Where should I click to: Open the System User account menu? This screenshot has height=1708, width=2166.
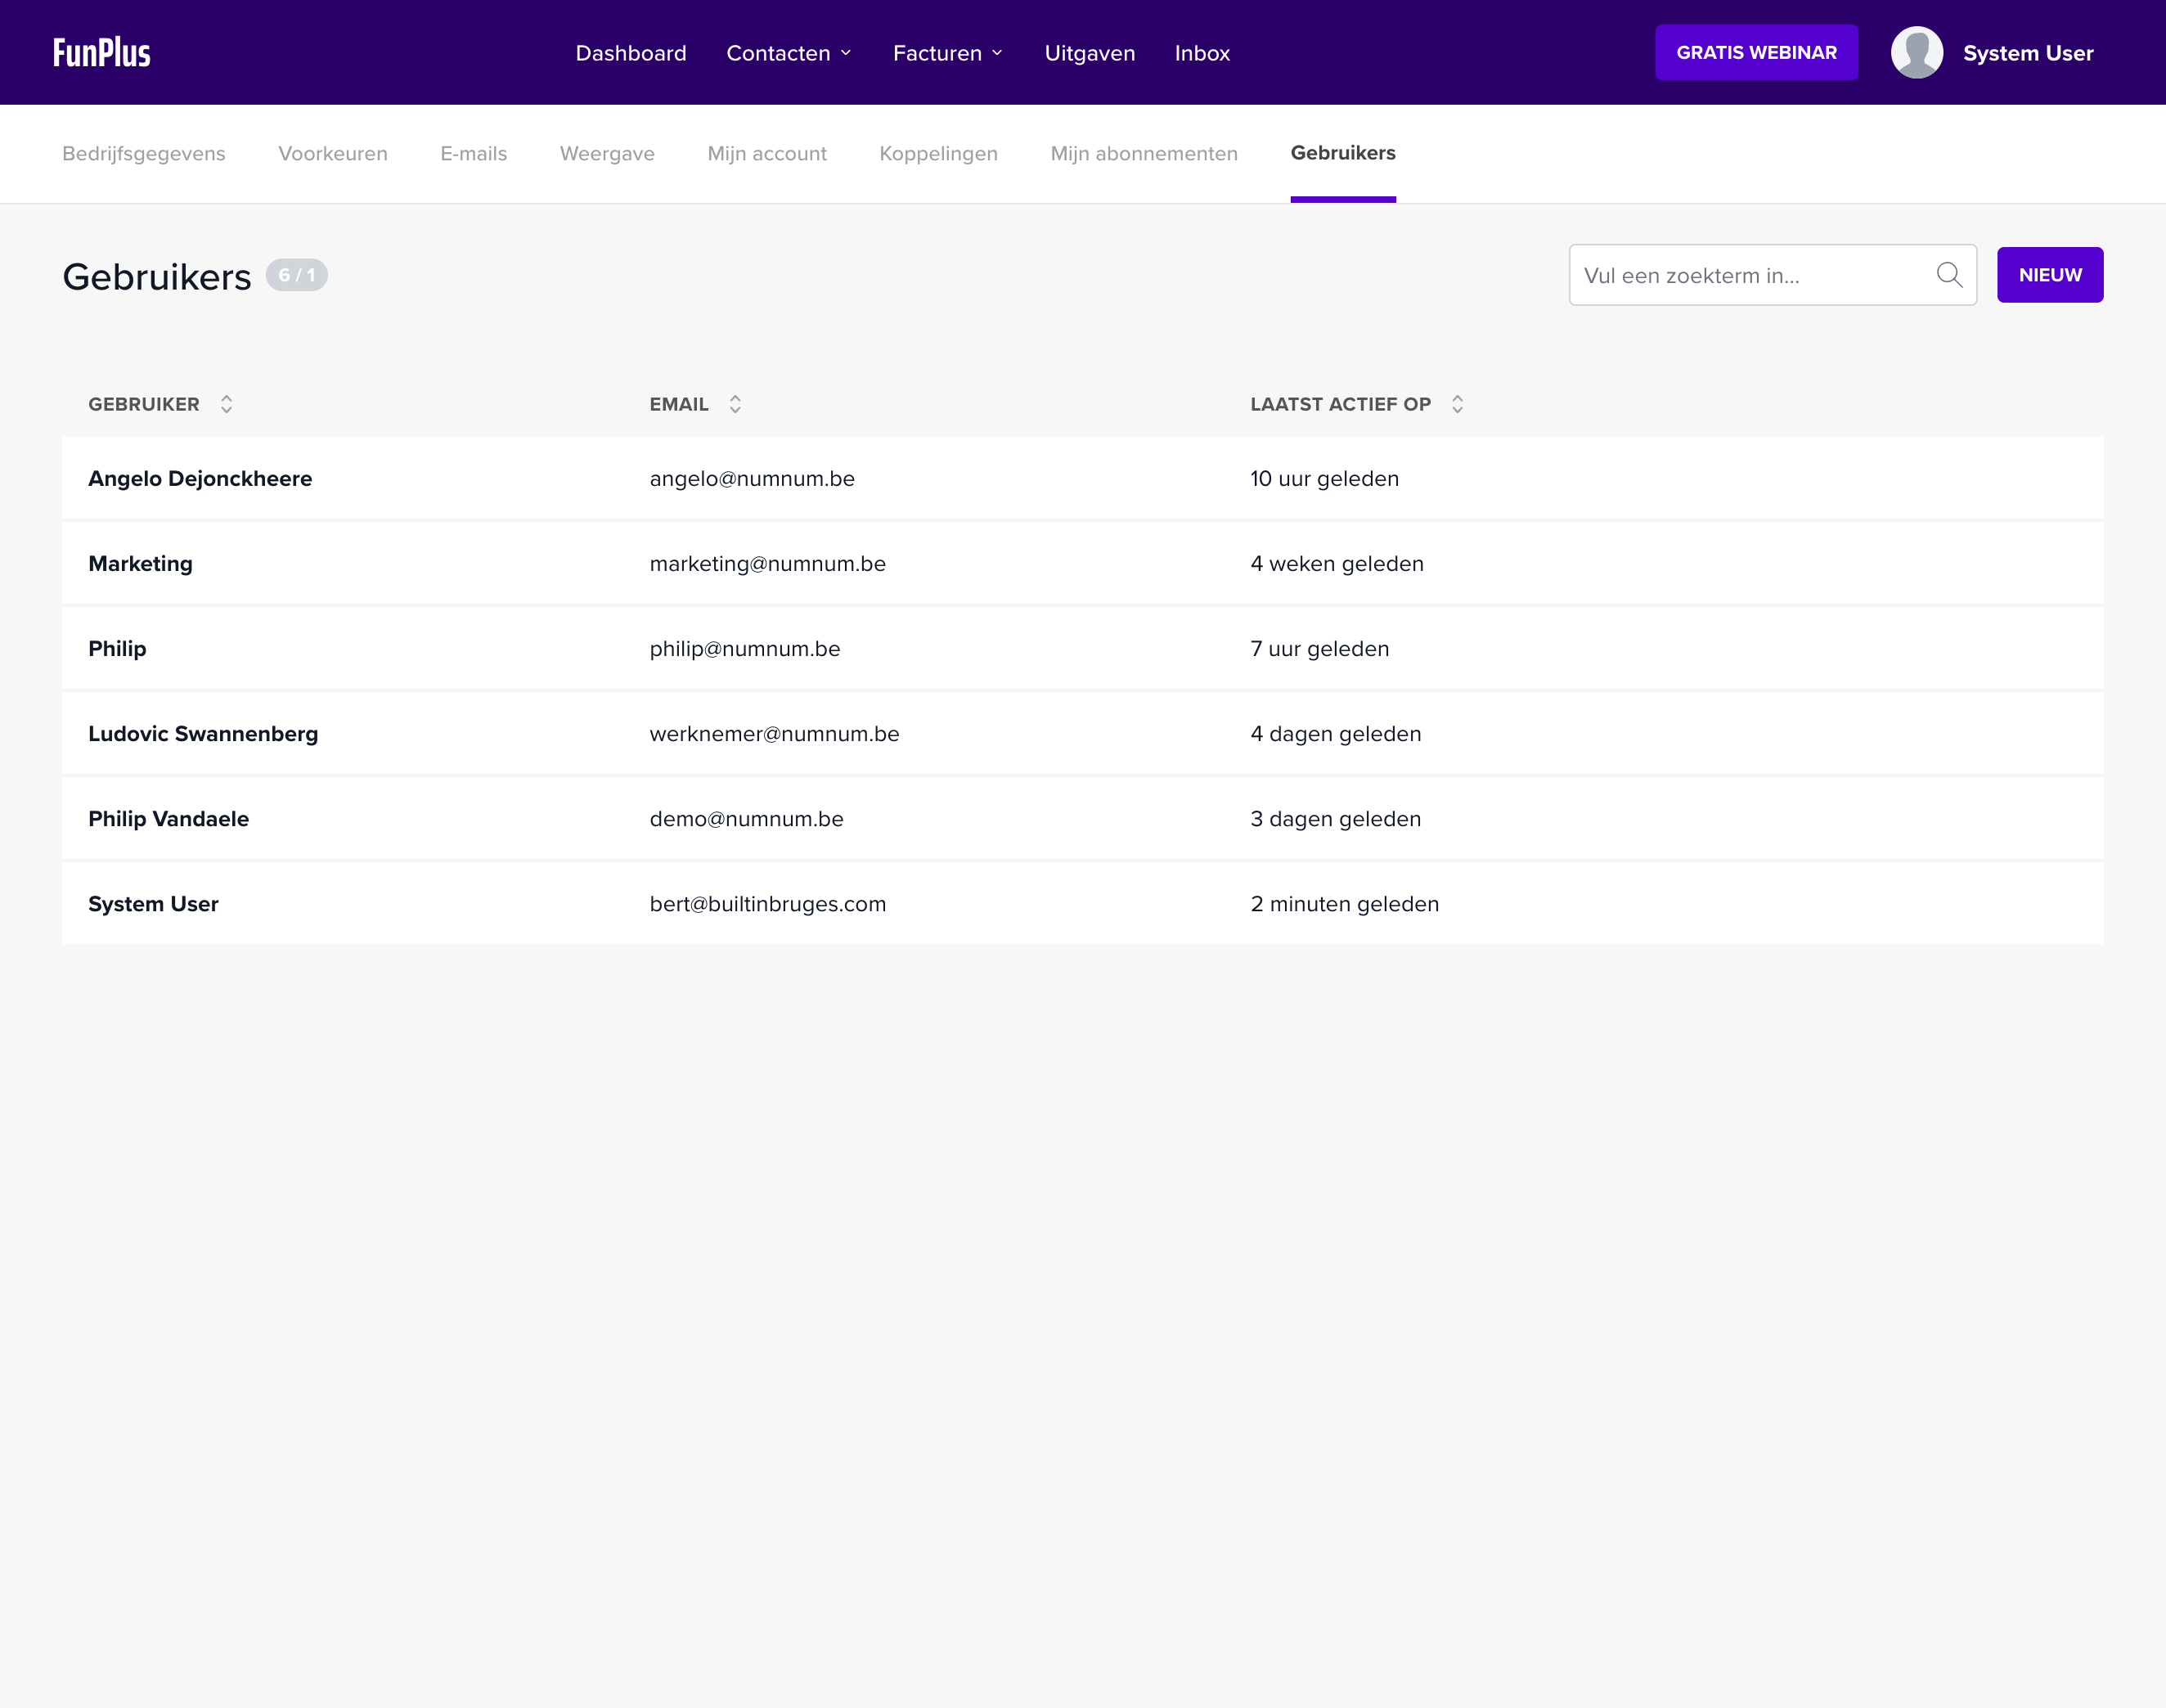click(x=2027, y=53)
